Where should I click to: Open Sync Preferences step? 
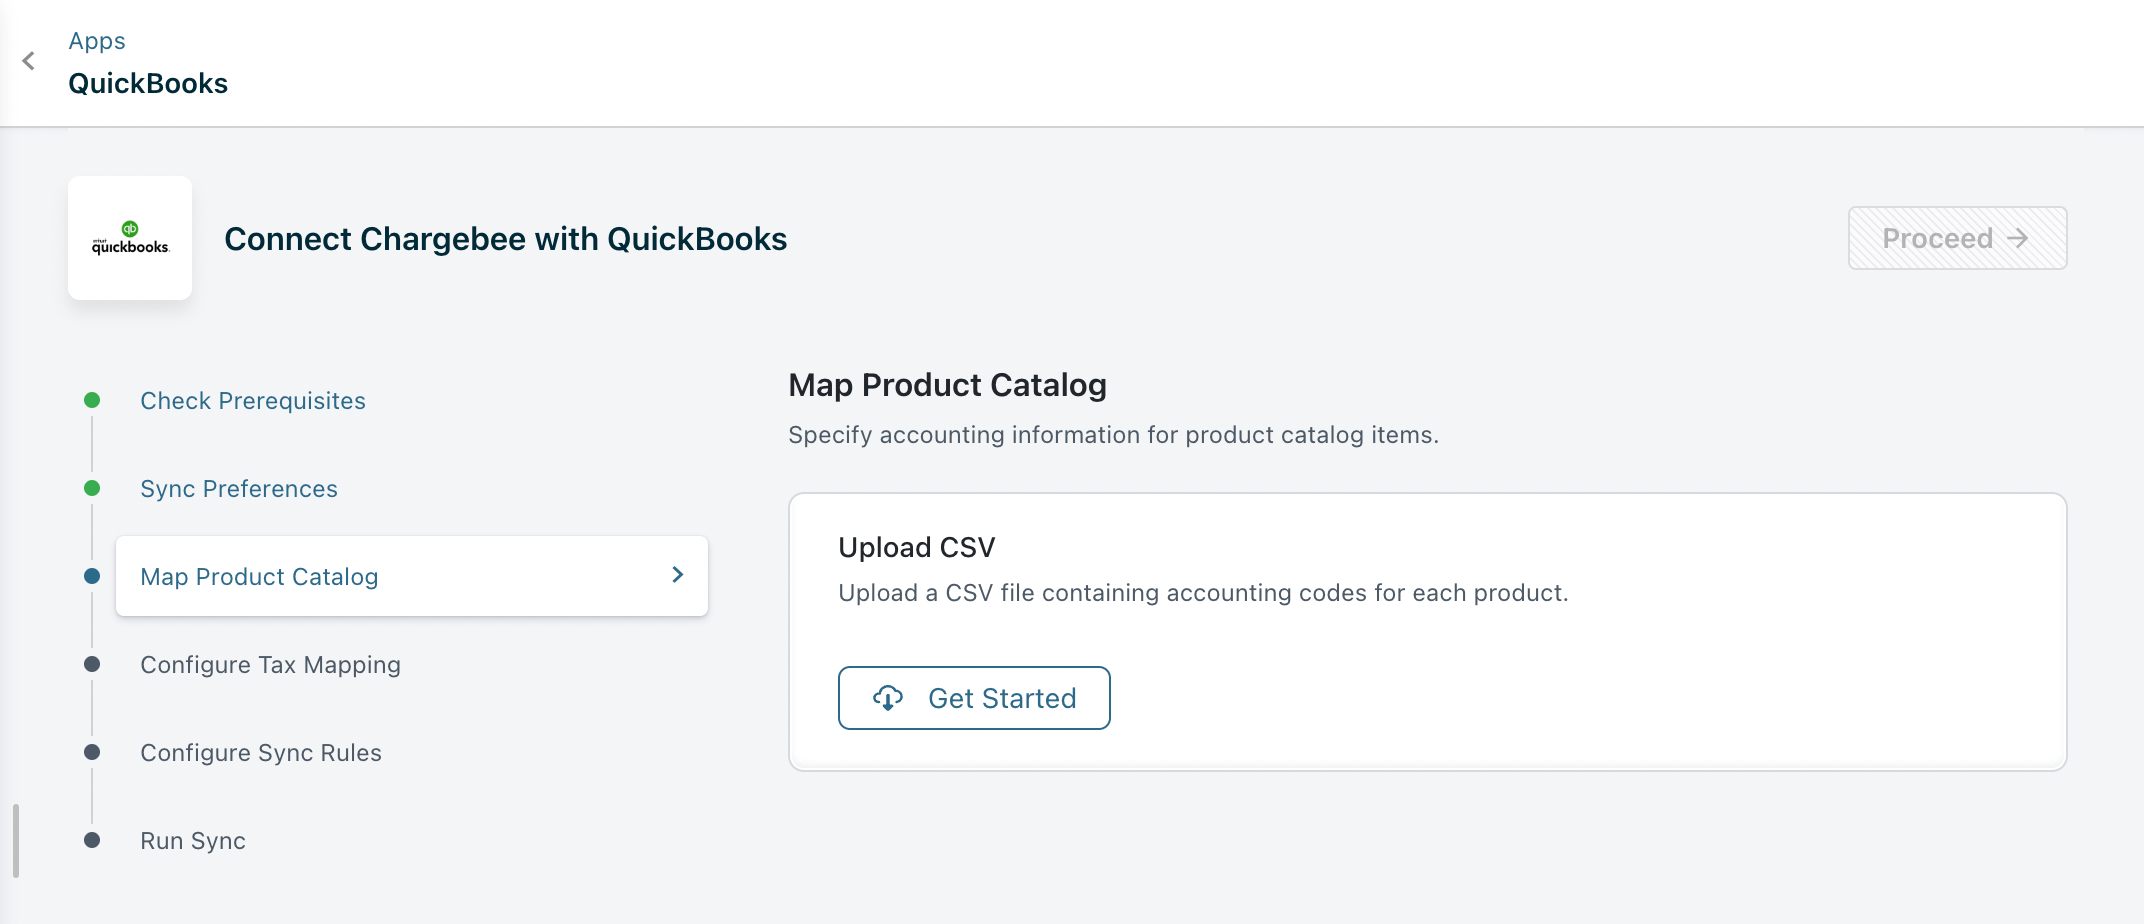coord(239,489)
